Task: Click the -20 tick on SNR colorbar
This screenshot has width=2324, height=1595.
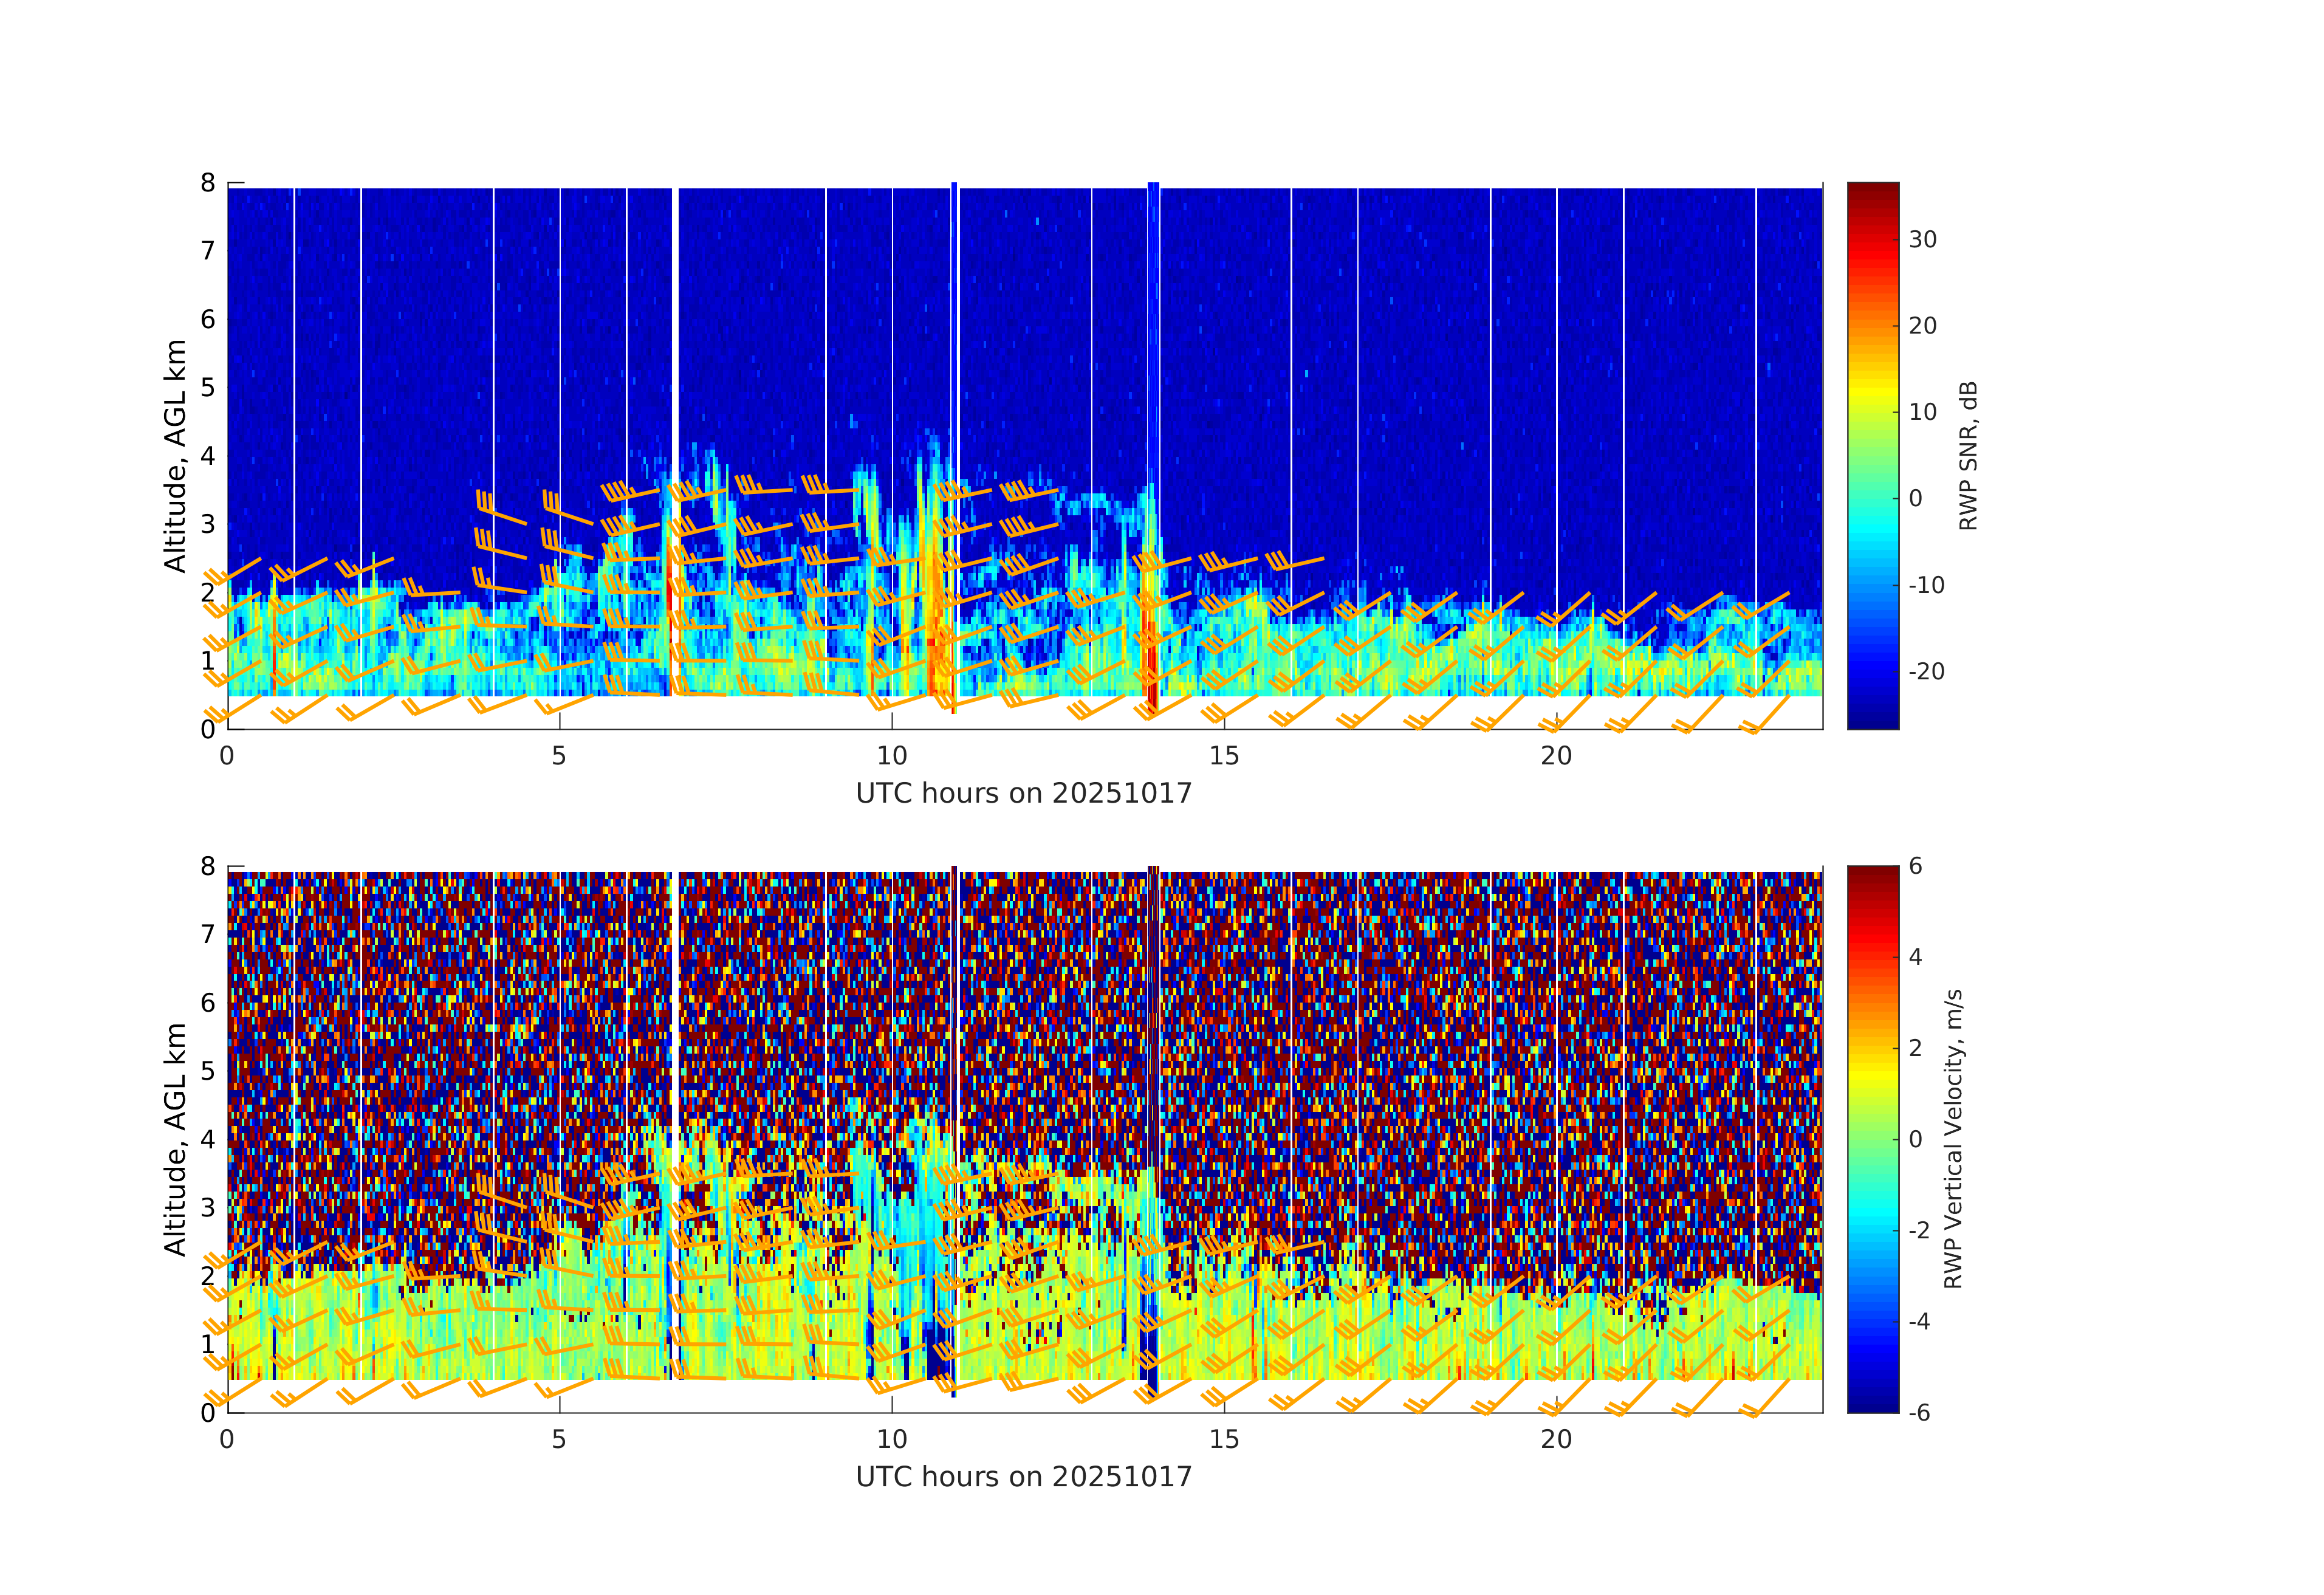Action: [x=1926, y=671]
